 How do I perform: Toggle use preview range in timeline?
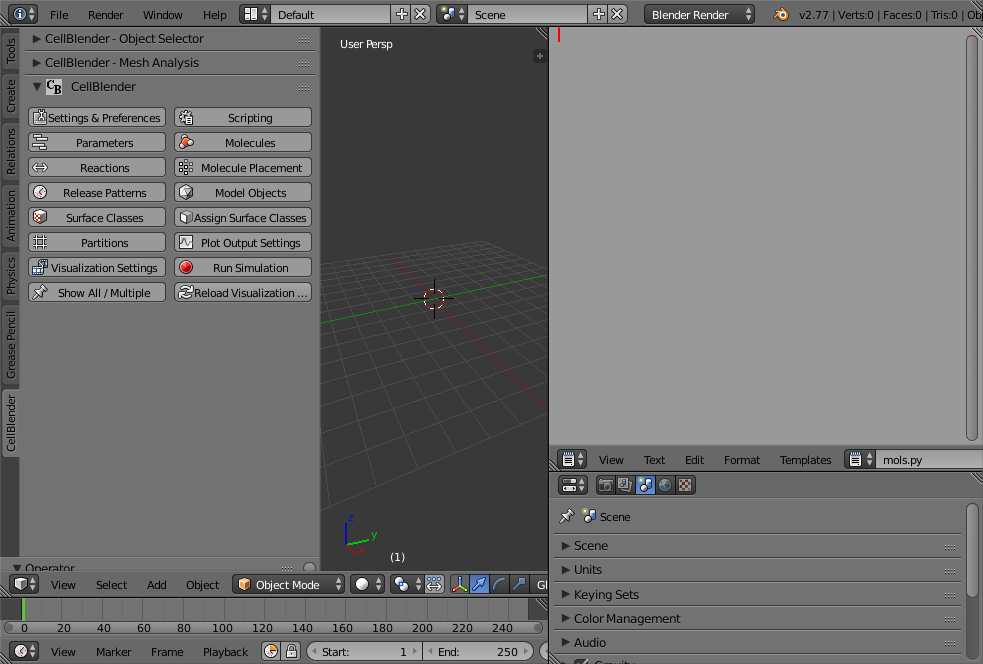(271, 651)
